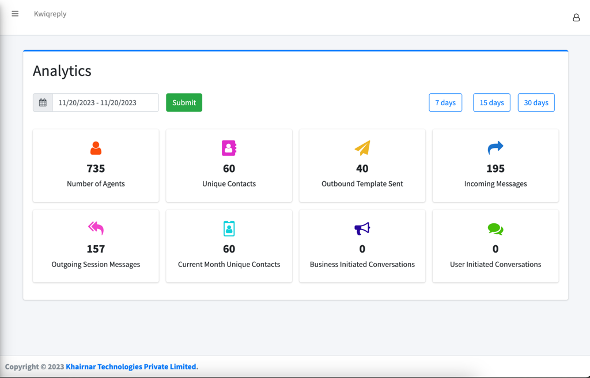The width and height of the screenshot is (590, 378).
Task: Click the Unique Contacts label
Action: click(229, 184)
